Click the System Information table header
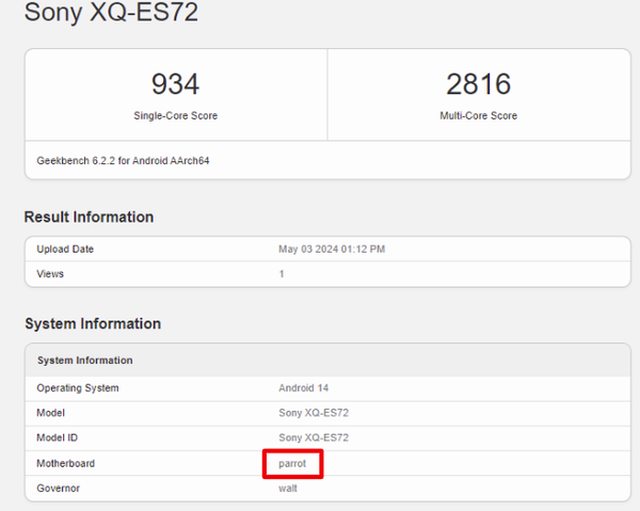640x511 pixels. tap(85, 360)
